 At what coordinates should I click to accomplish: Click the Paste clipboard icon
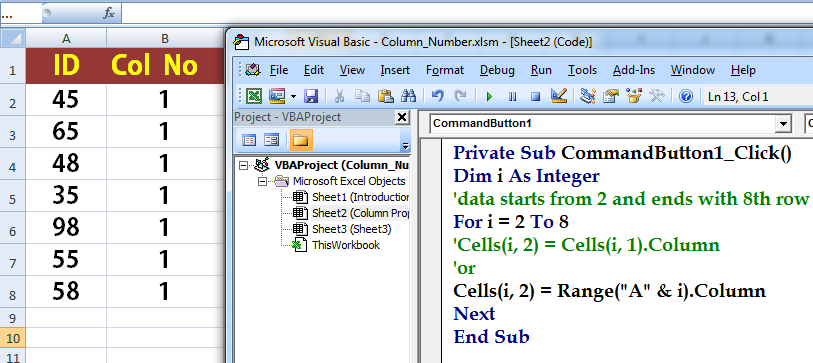pos(385,96)
